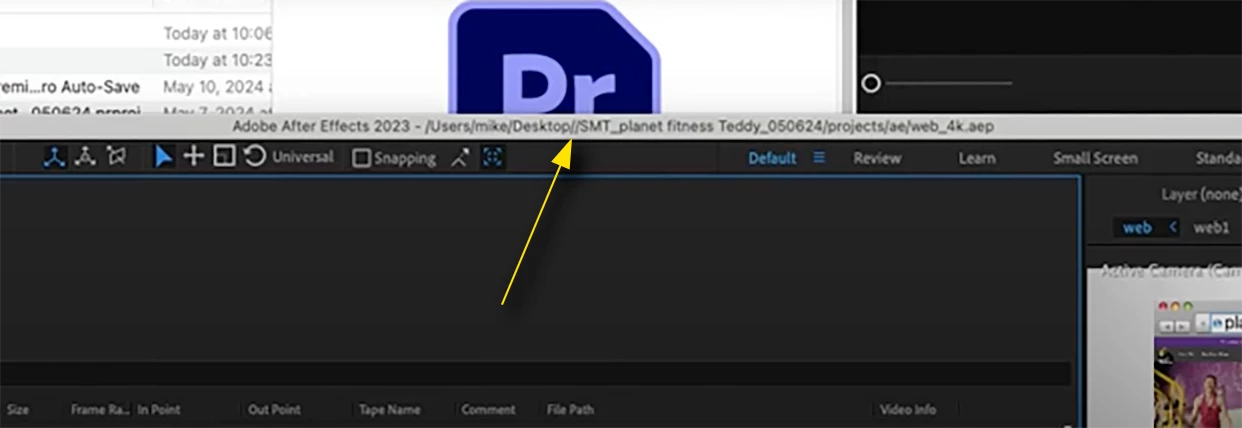Toggle the snap-to-collapsed-comps icon after Snapping
Screen dimensions: 1242x428
tap(492, 157)
